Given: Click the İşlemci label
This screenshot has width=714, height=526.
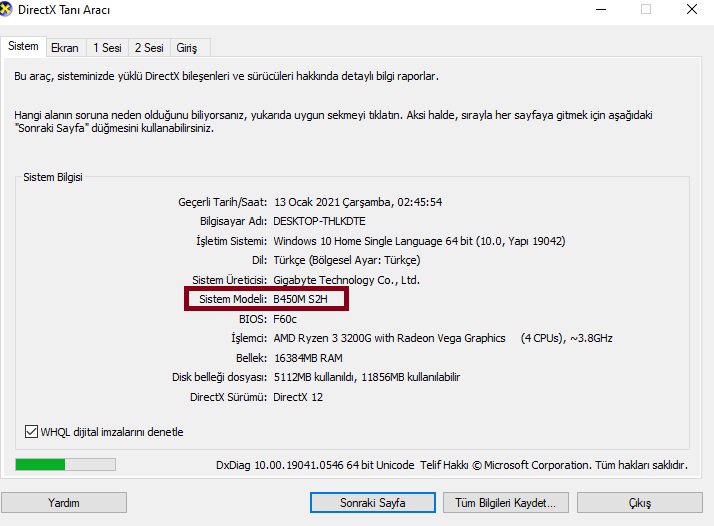Looking at the screenshot, I should (249, 338).
